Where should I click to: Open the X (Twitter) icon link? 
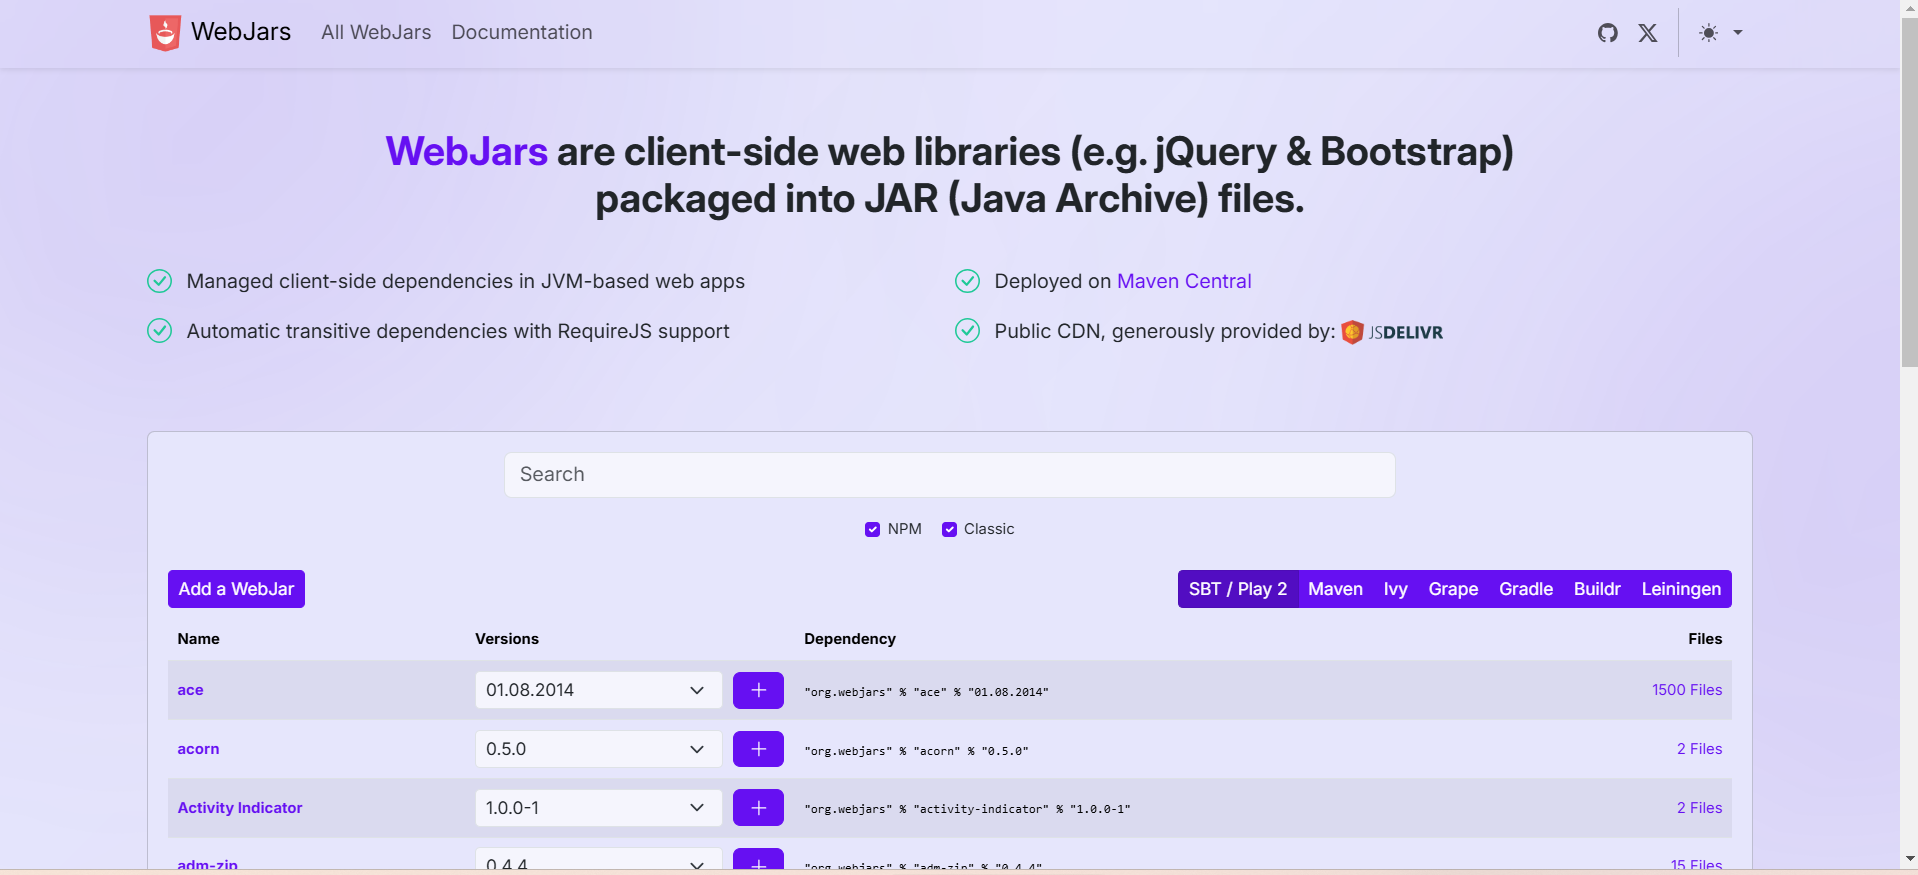[1648, 33]
